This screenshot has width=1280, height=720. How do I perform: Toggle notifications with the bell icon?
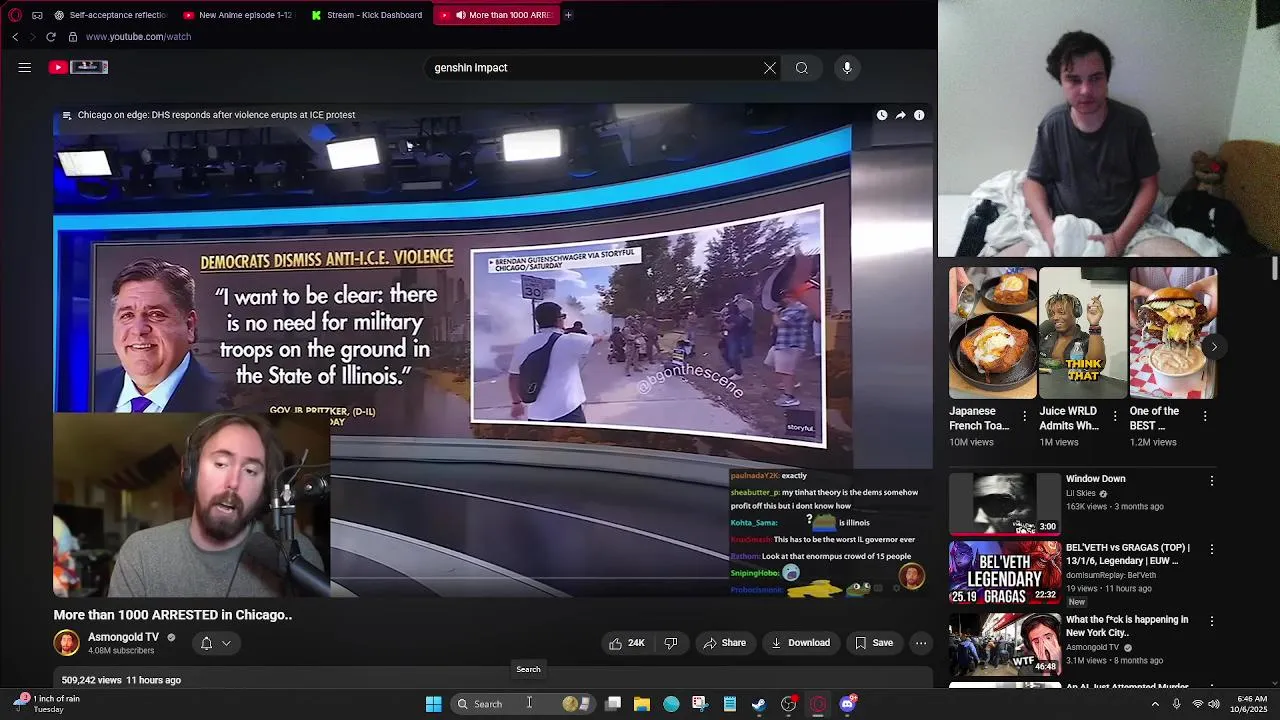pos(206,643)
